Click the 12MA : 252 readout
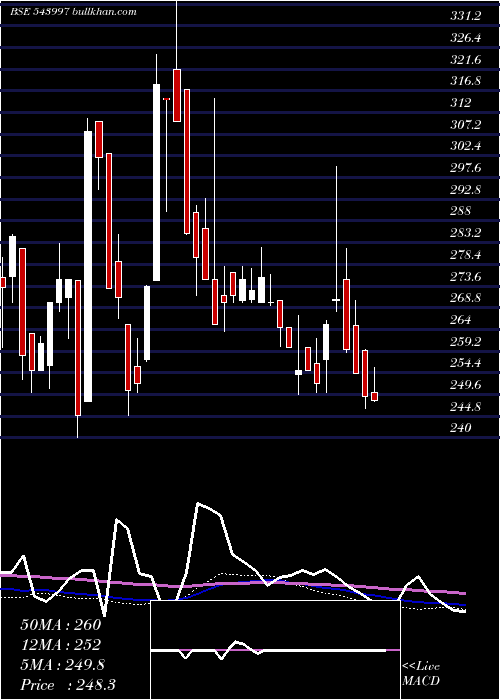The height and width of the screenshot is (700, 500). [60, 645]
